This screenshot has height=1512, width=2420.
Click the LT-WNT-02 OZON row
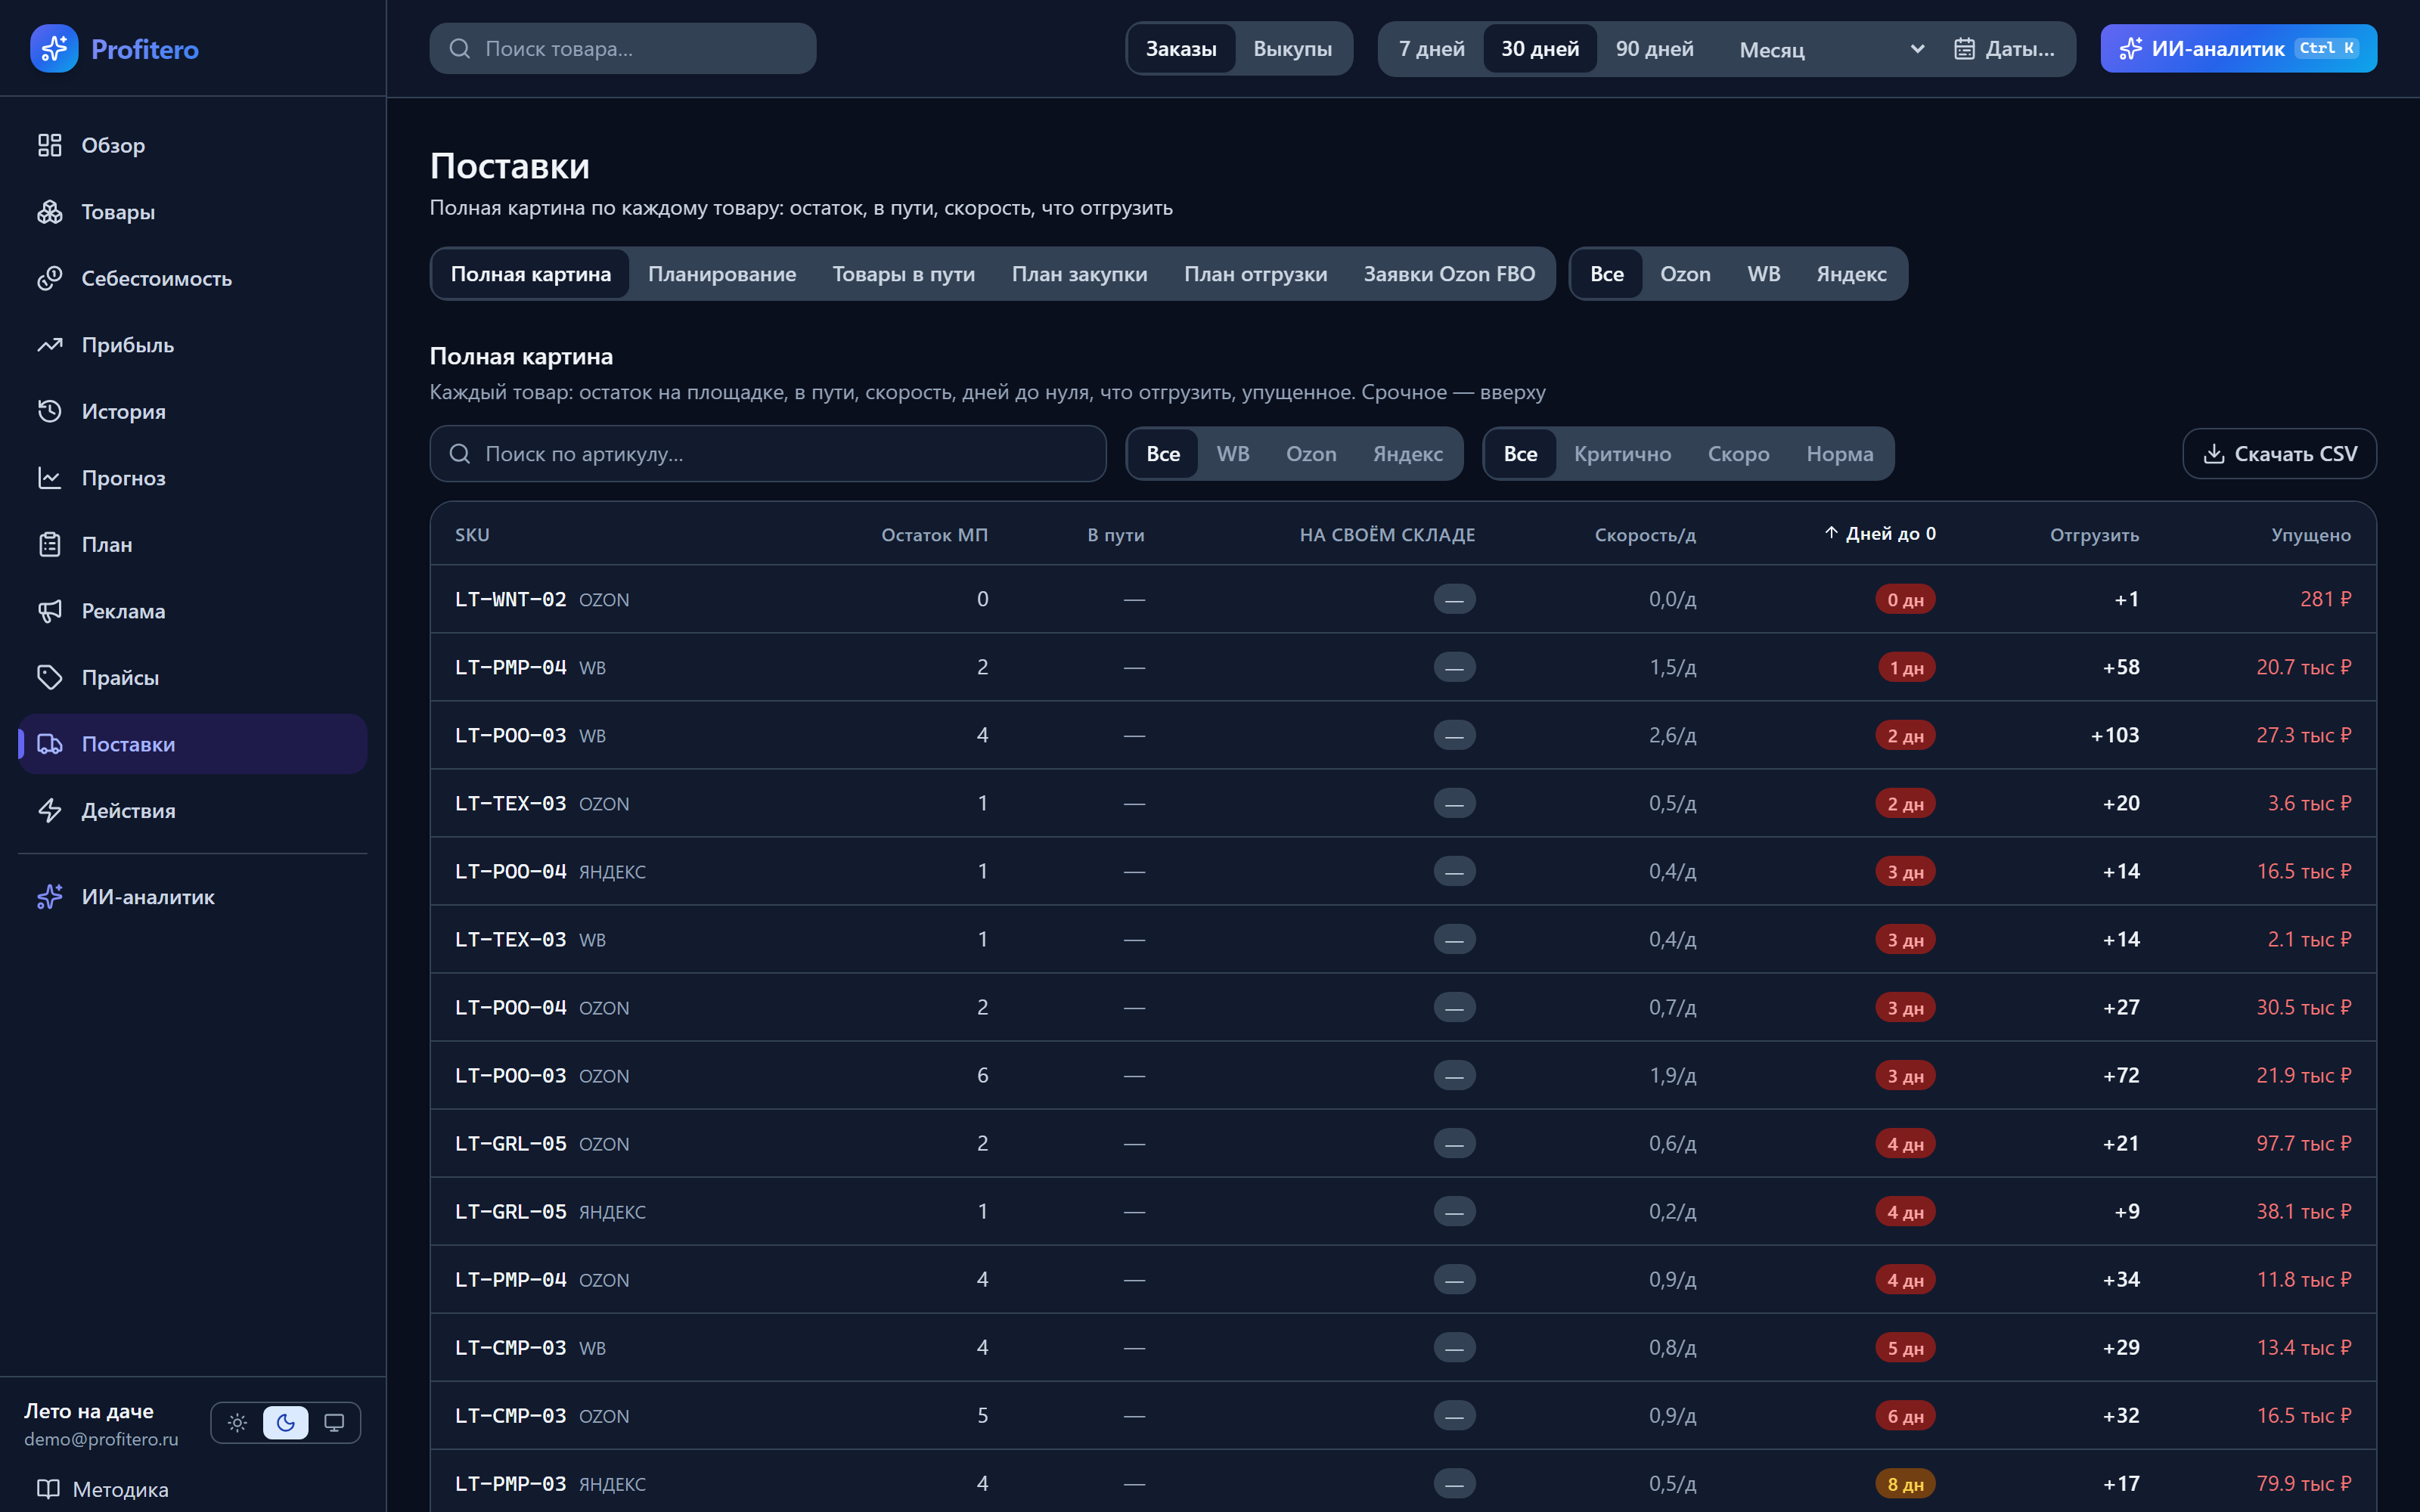pyautogui.click(x=1403, y=599)
